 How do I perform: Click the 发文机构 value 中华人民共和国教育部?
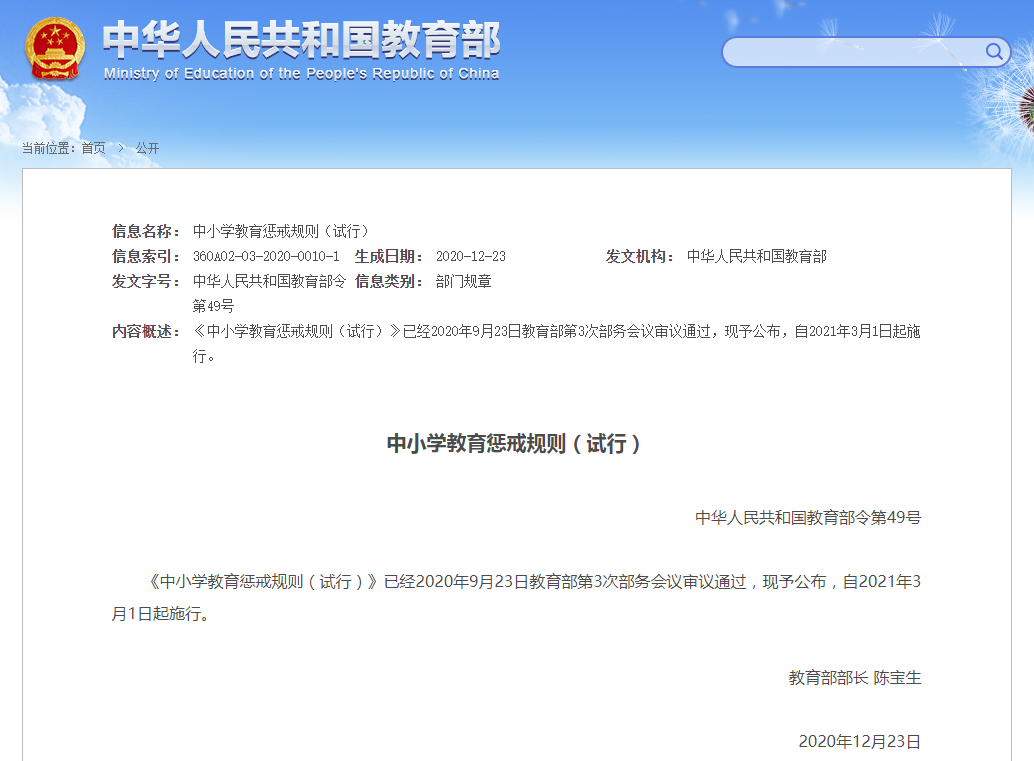point(756,257)
